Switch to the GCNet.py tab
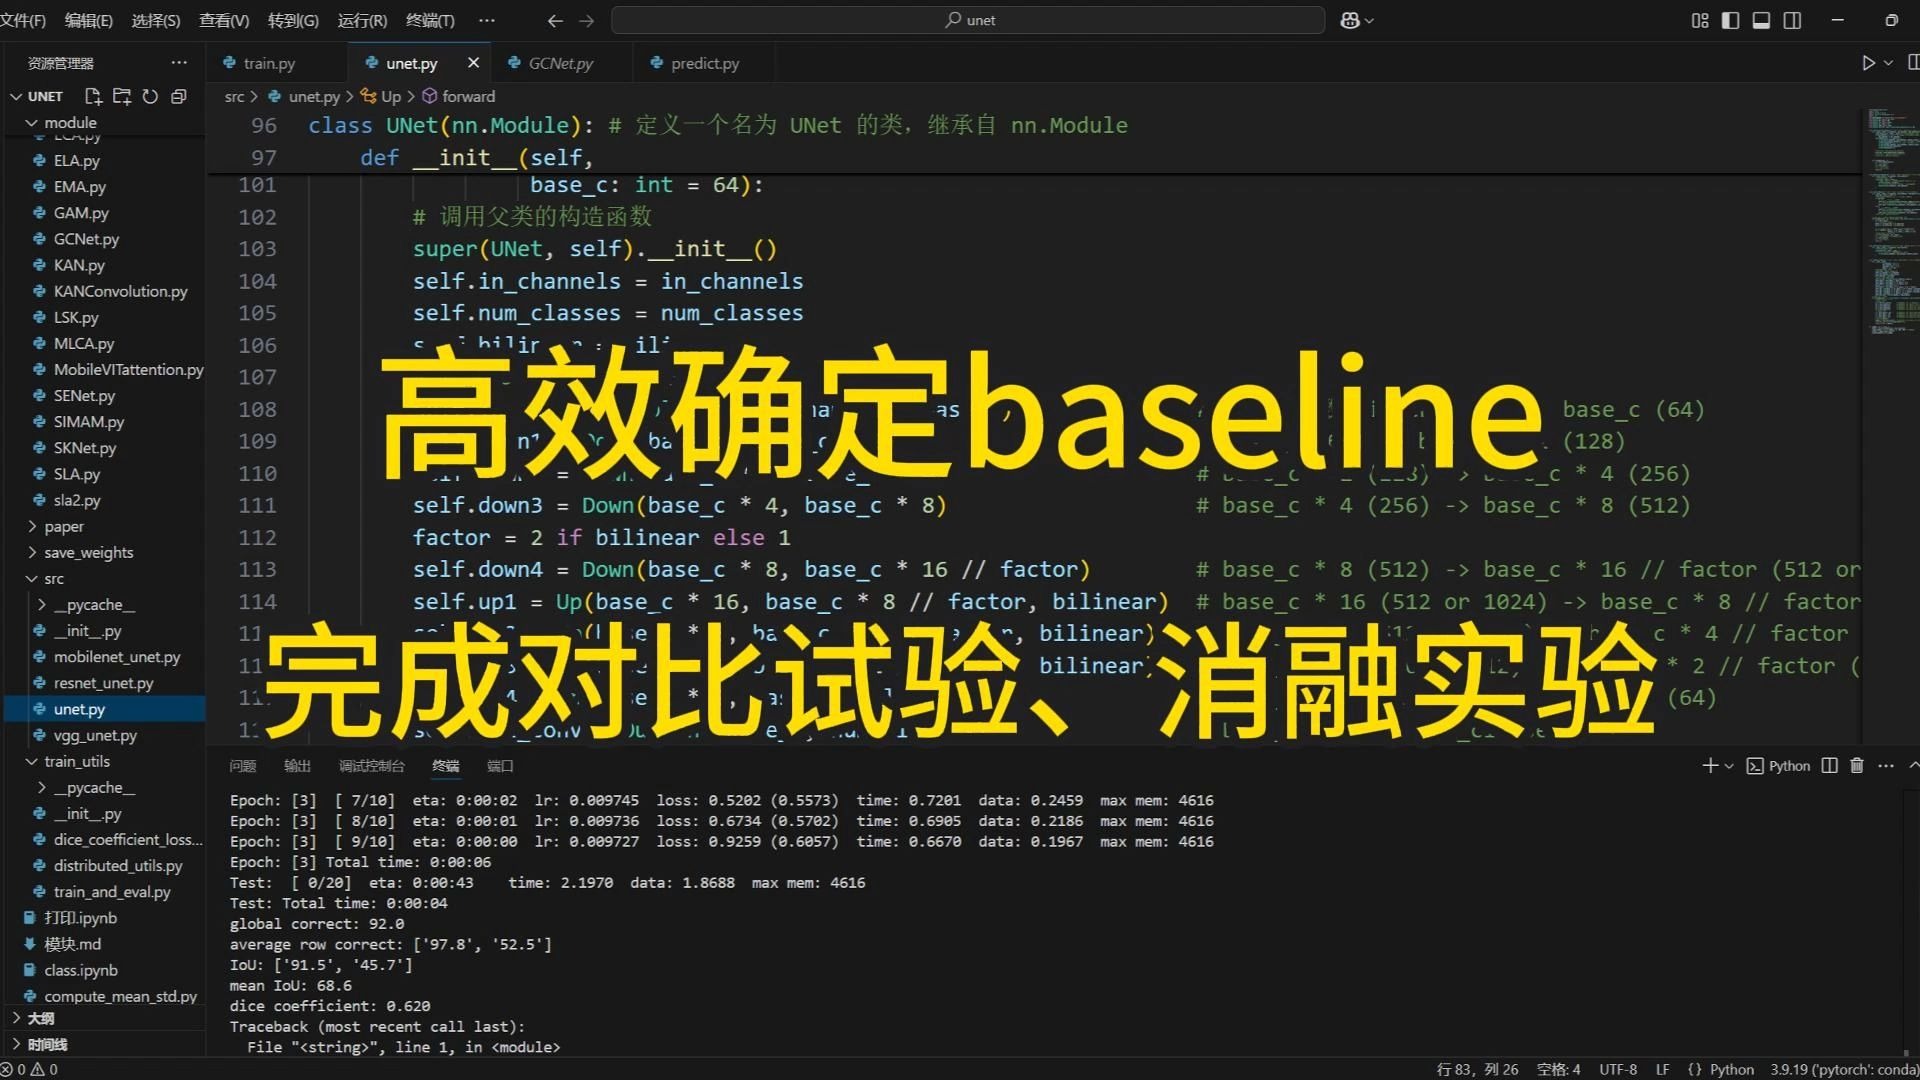Image resolution: width=1920 pixels, height=1080 pixels. pyautogui.click(x=560, y=62)
